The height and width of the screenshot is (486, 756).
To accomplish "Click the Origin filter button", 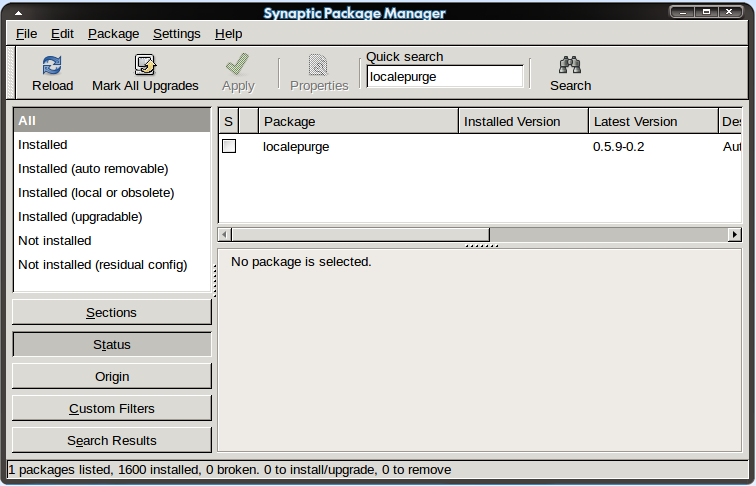I will [112, 376].
